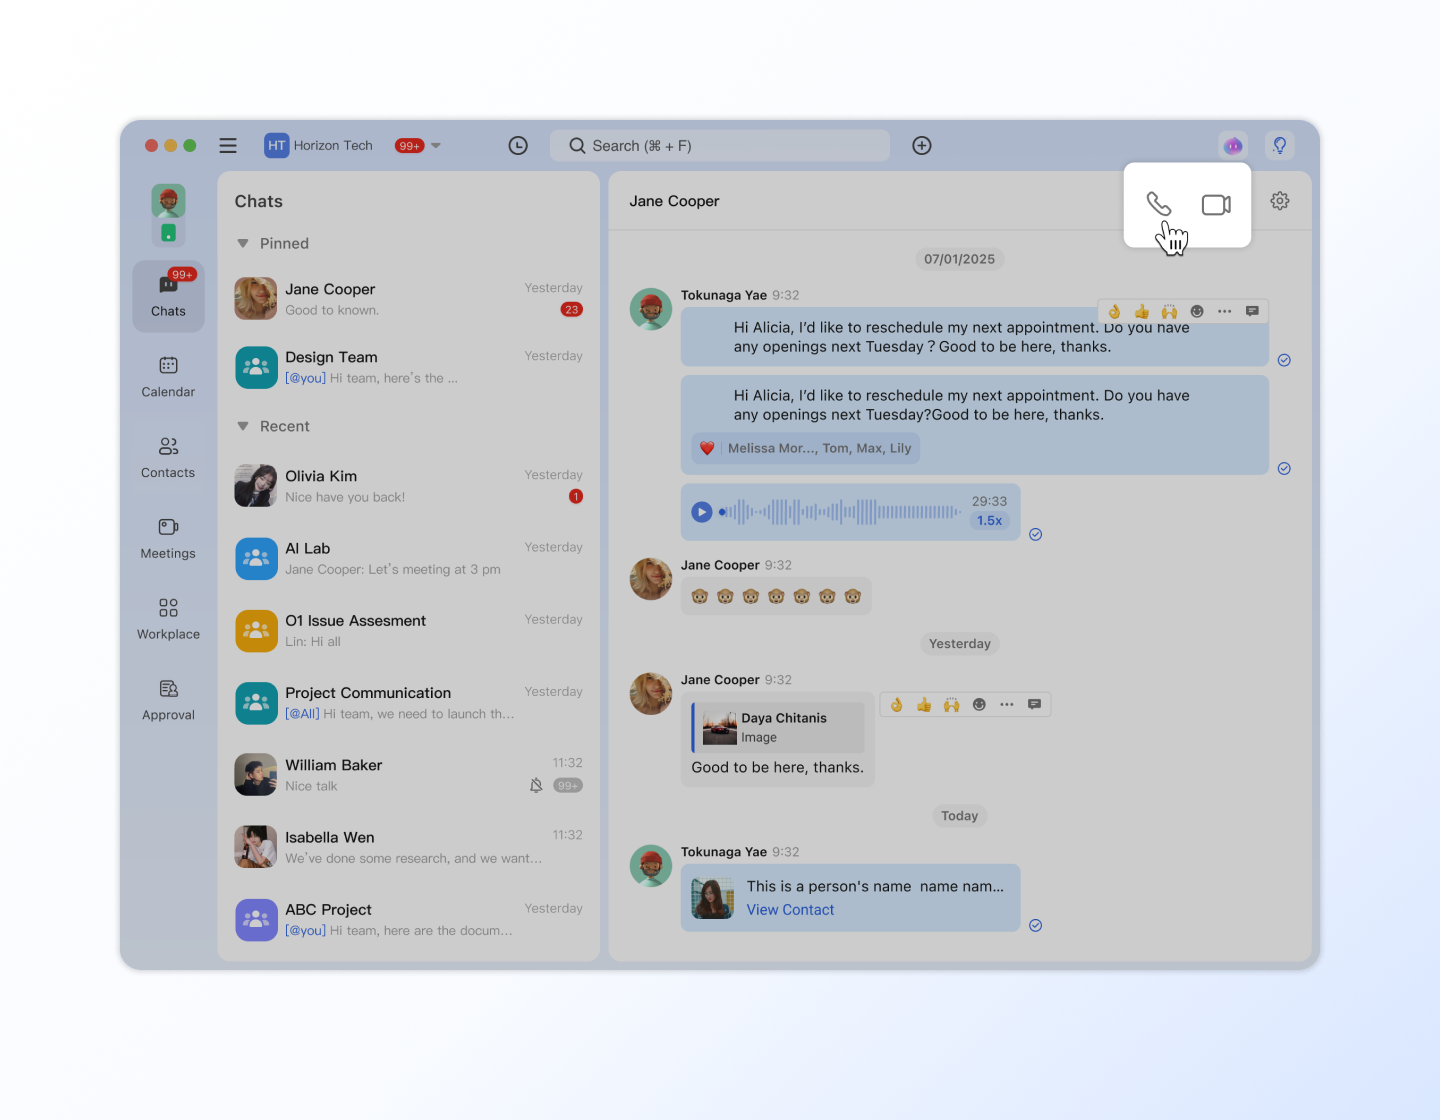Toggle heart reaction on Tokunaga's message
Screen dimensions: 1440x1120
point(707,448)
